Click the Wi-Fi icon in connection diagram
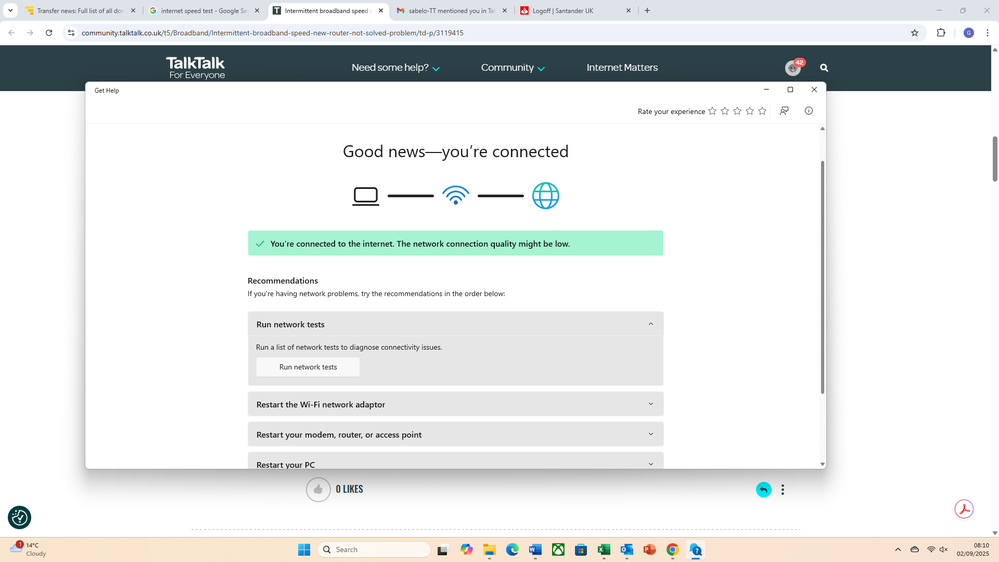 point(456,196)
